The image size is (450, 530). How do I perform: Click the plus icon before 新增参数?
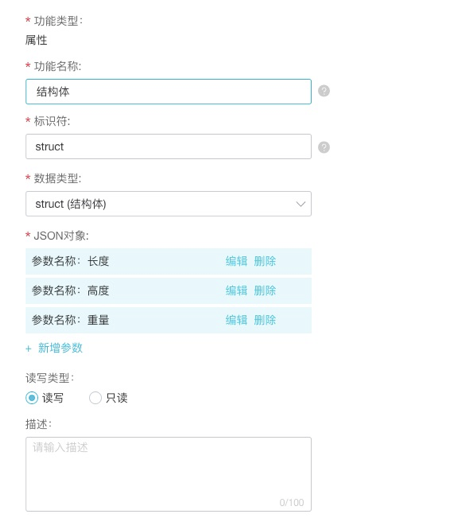pos(28,348)
